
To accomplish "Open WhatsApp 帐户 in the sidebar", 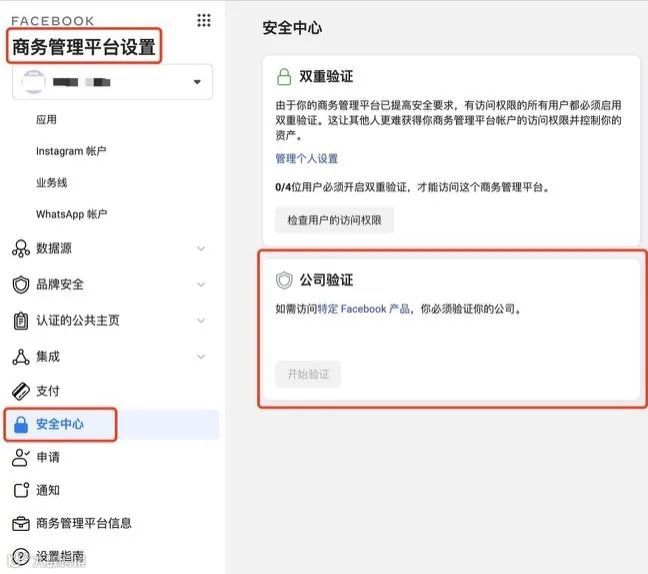I will 71,214.
